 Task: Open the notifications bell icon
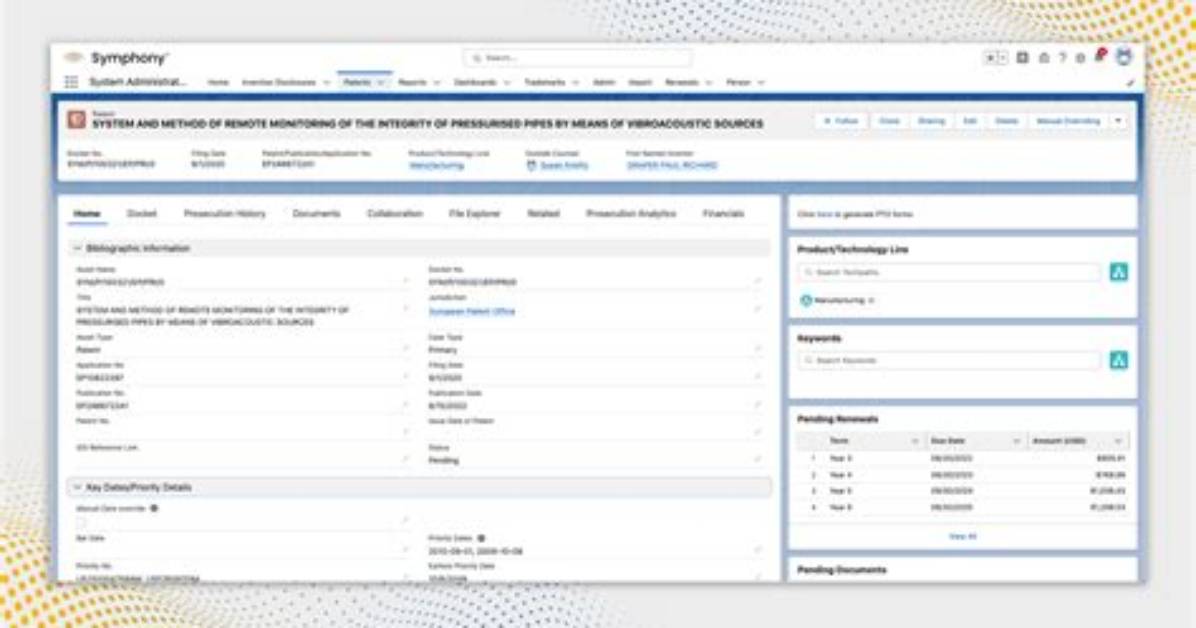[x=1100, y=56]
